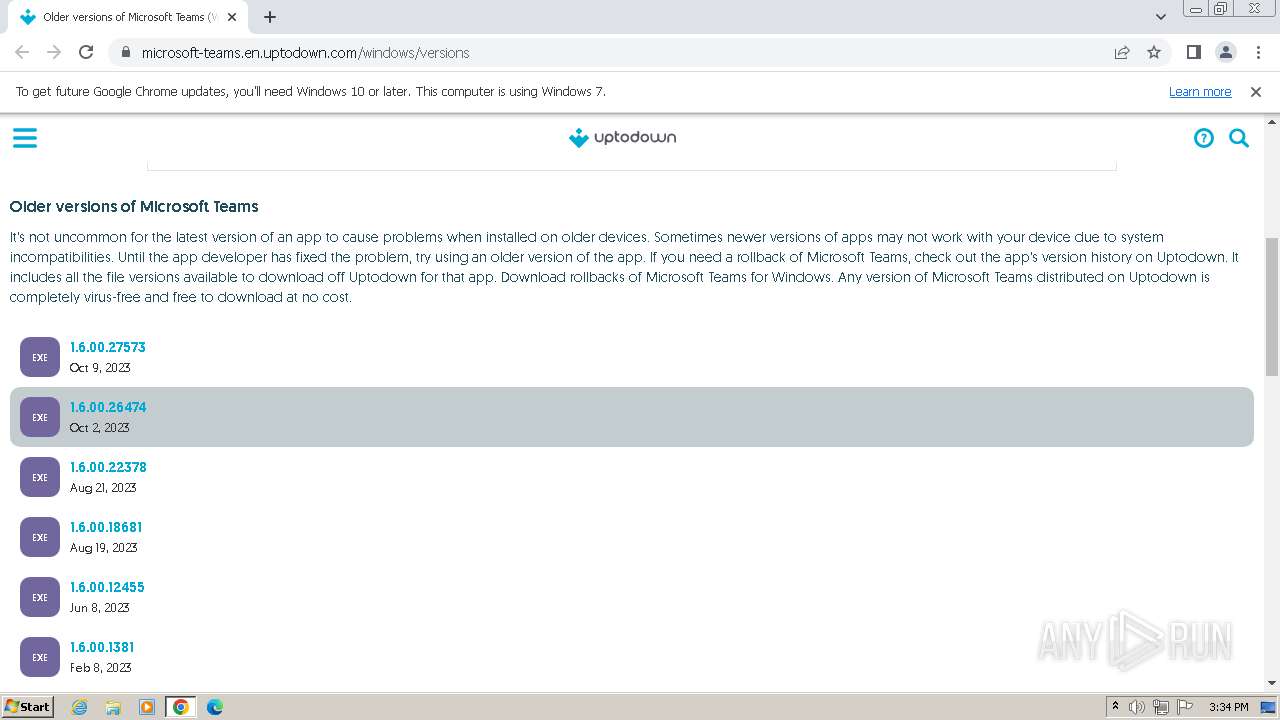Click the Learn more link
Screen dimensions: 1280x720
point(1200,91)
